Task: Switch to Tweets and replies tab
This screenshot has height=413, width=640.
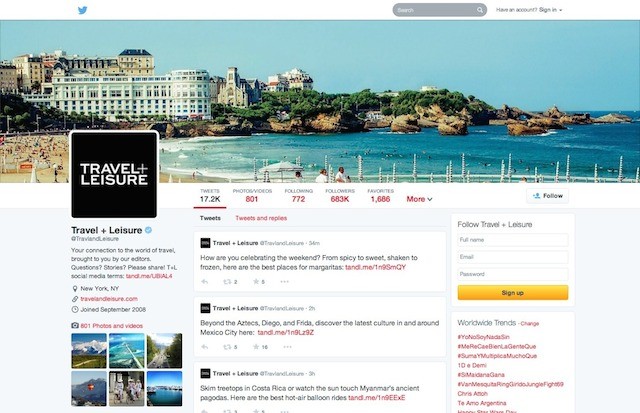Action: pos(261,217)
